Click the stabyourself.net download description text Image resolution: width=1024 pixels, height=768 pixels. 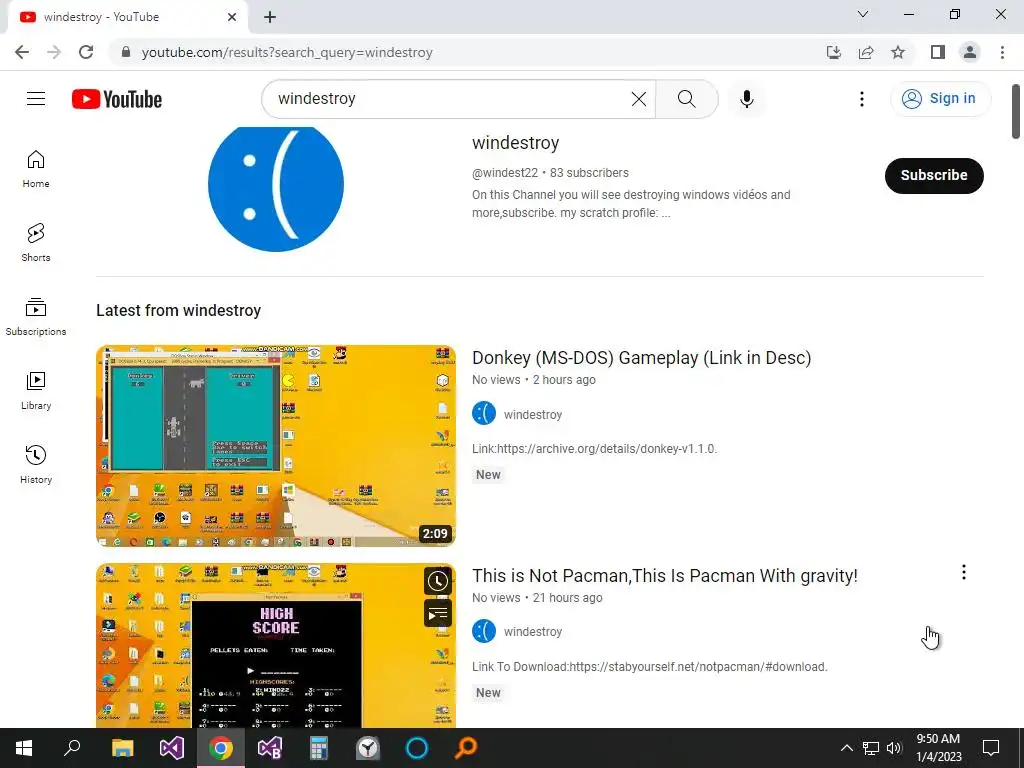pos(650,667)
